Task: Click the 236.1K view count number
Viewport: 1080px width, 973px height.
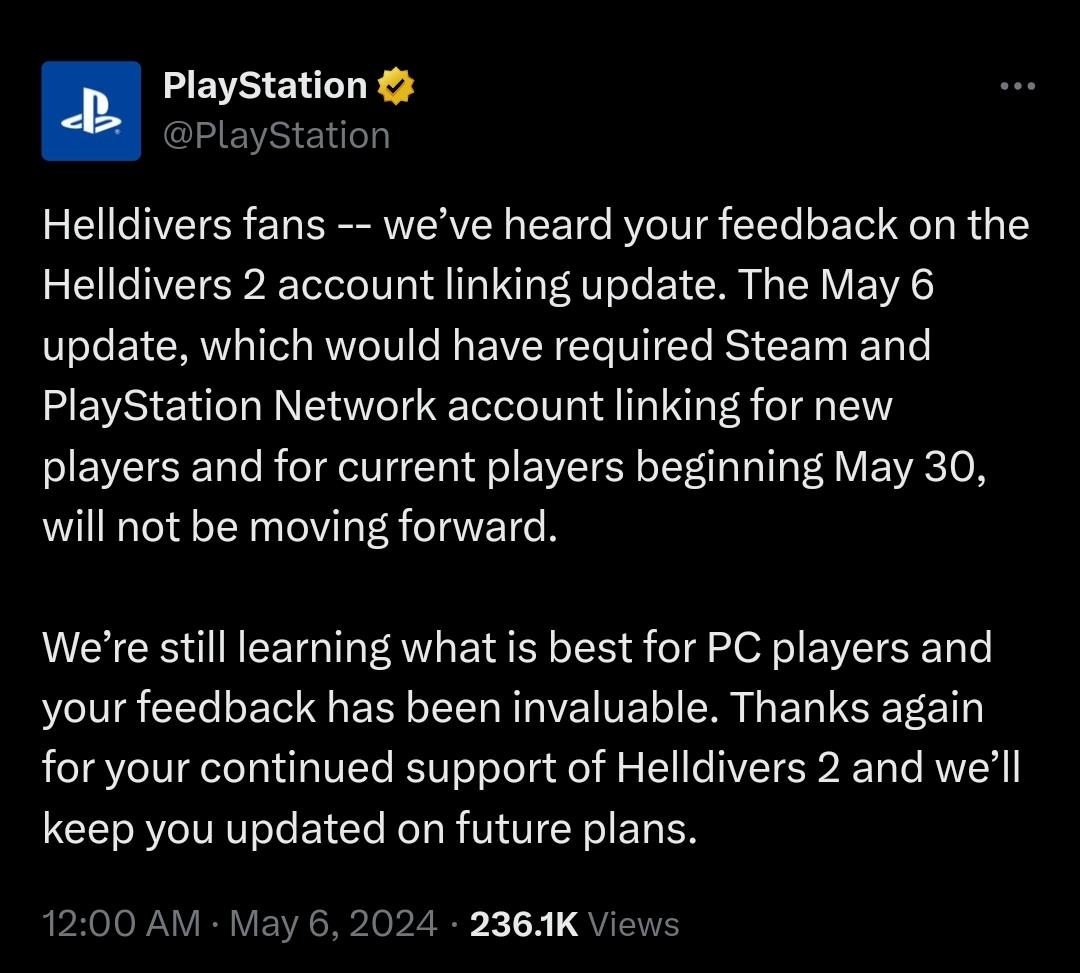Action: click(524, 922)
